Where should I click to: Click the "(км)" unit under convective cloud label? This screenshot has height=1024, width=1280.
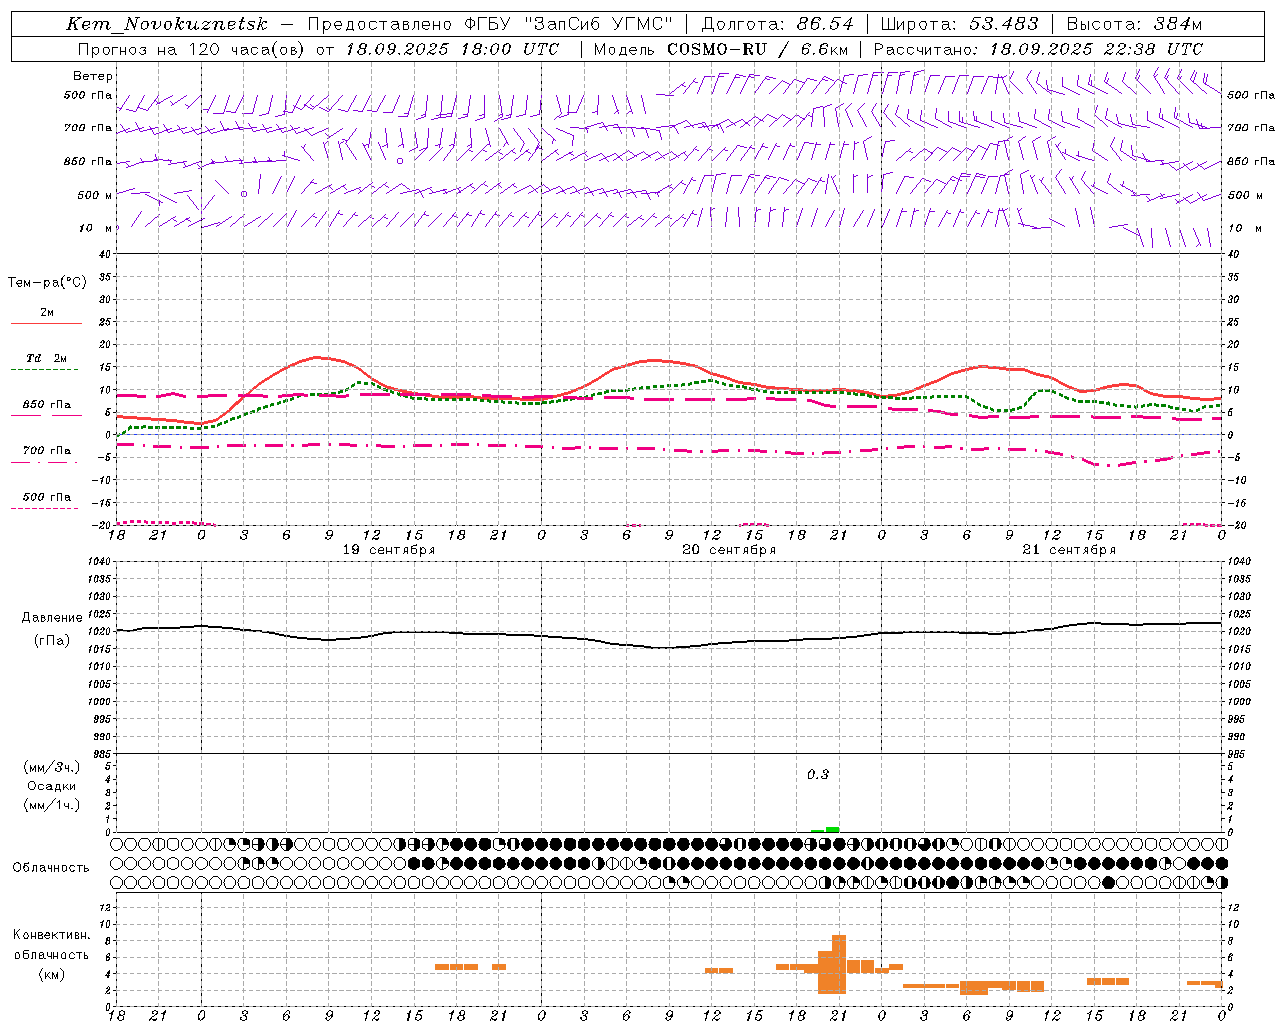coord(51,974)
